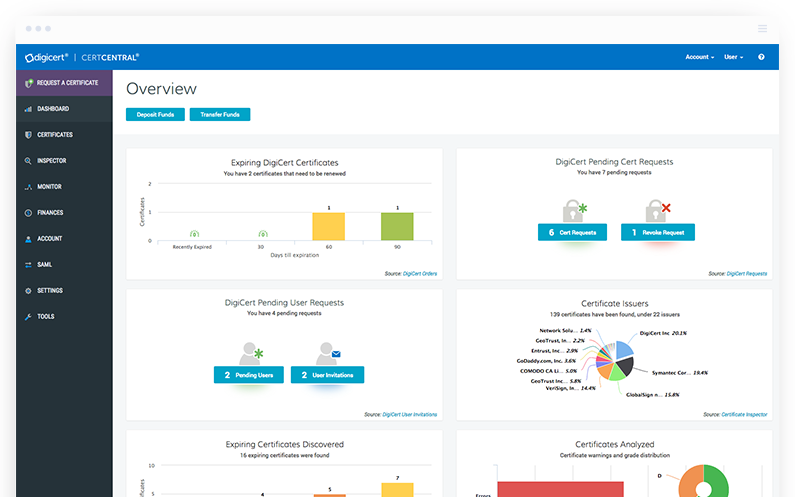Click the Entrust, Inc... 2.9% label
This screenshot has height=497, width=795.
(555, 351)
